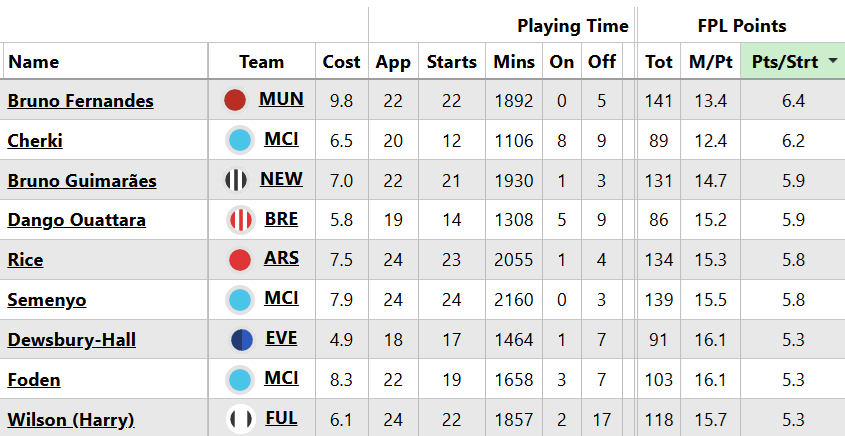Sort by Name column header
This screenshot has height=436, width=845.
(34, 62)
